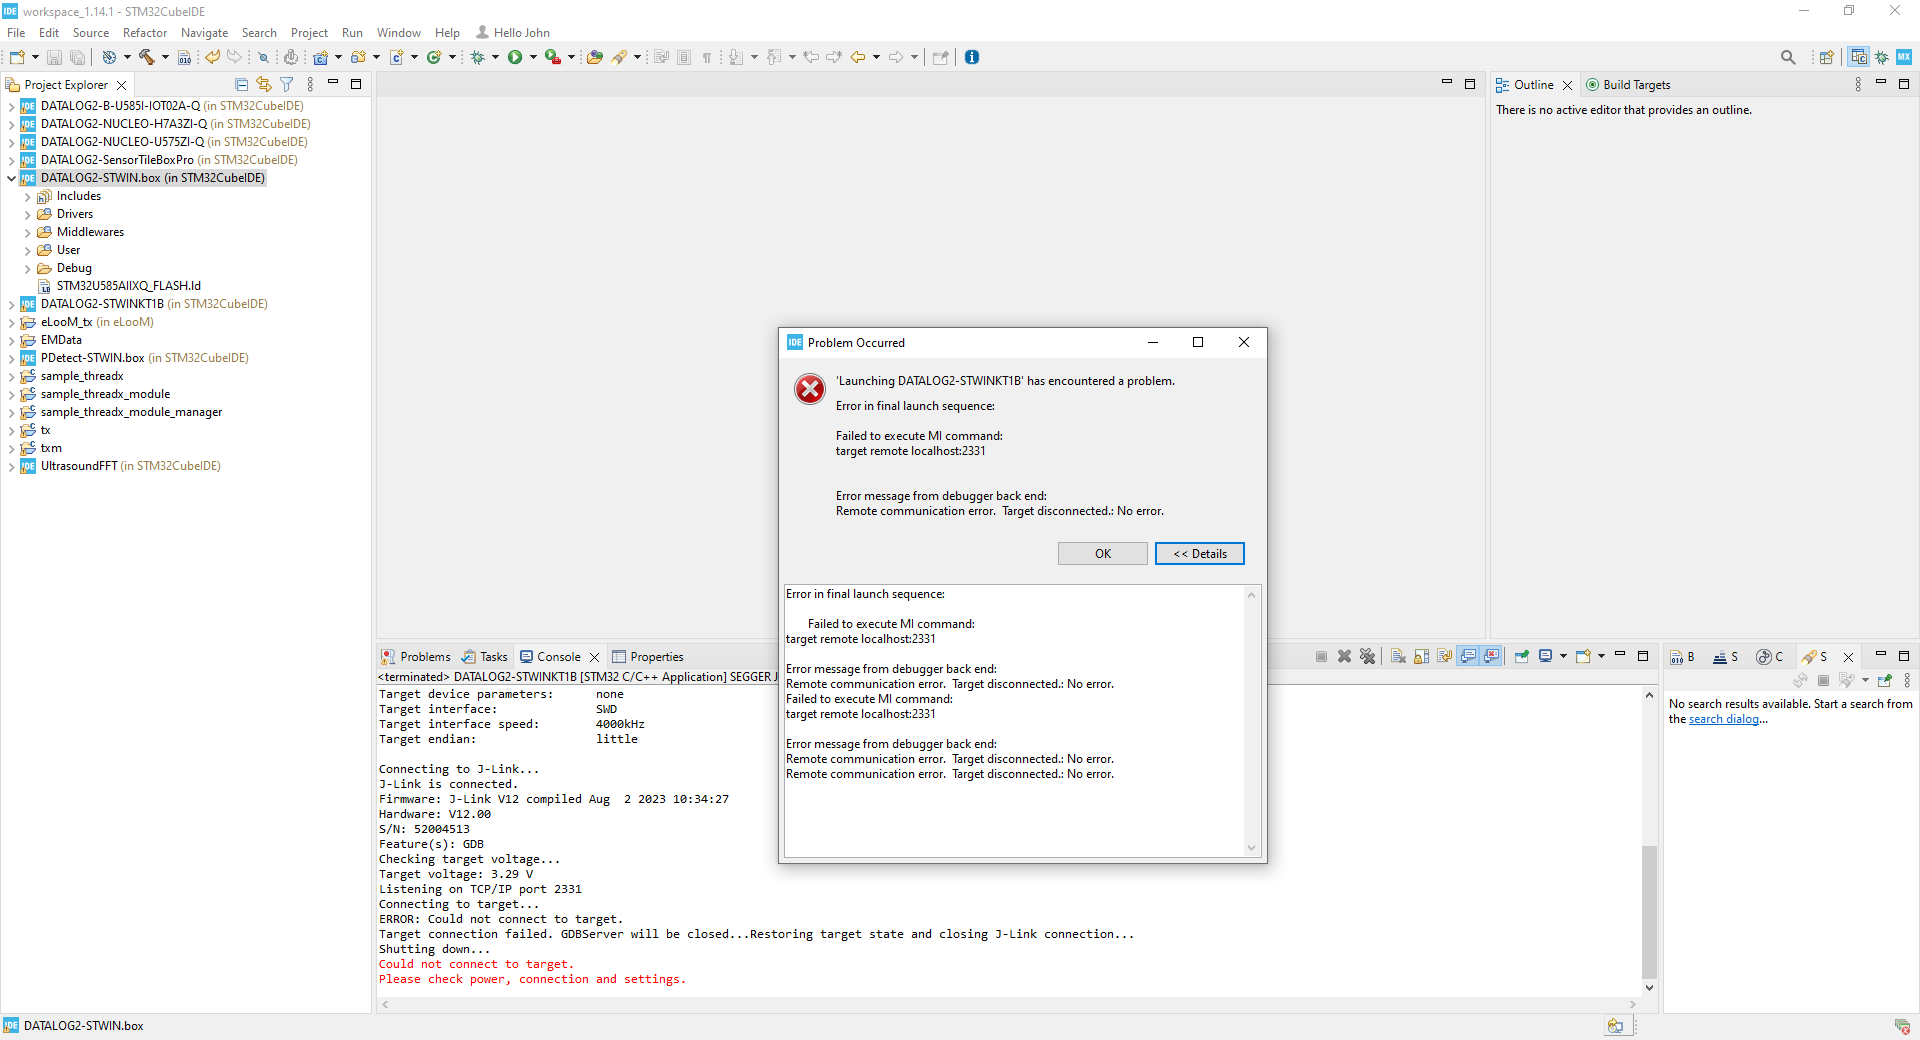Open the New wizard dropdown arrow
1920x1040 pixels.
tap(34, 57)
